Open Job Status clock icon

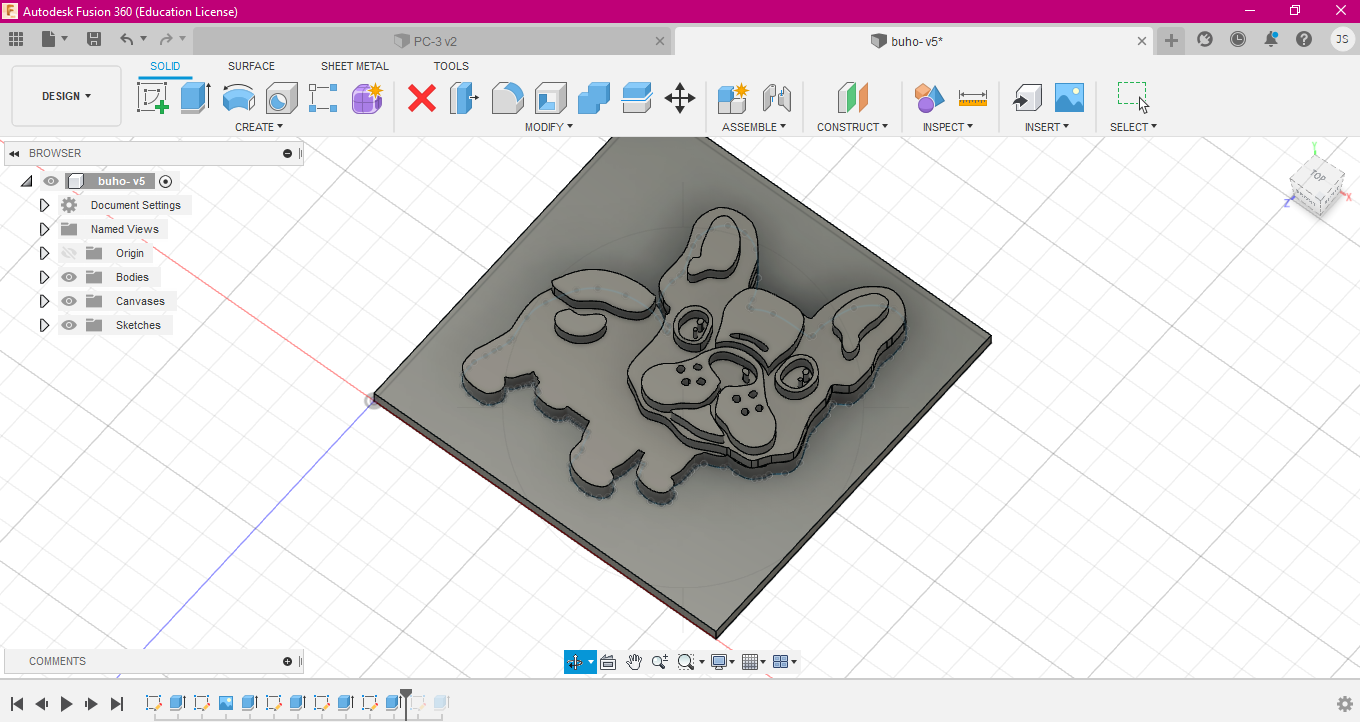pos(1238,40)
